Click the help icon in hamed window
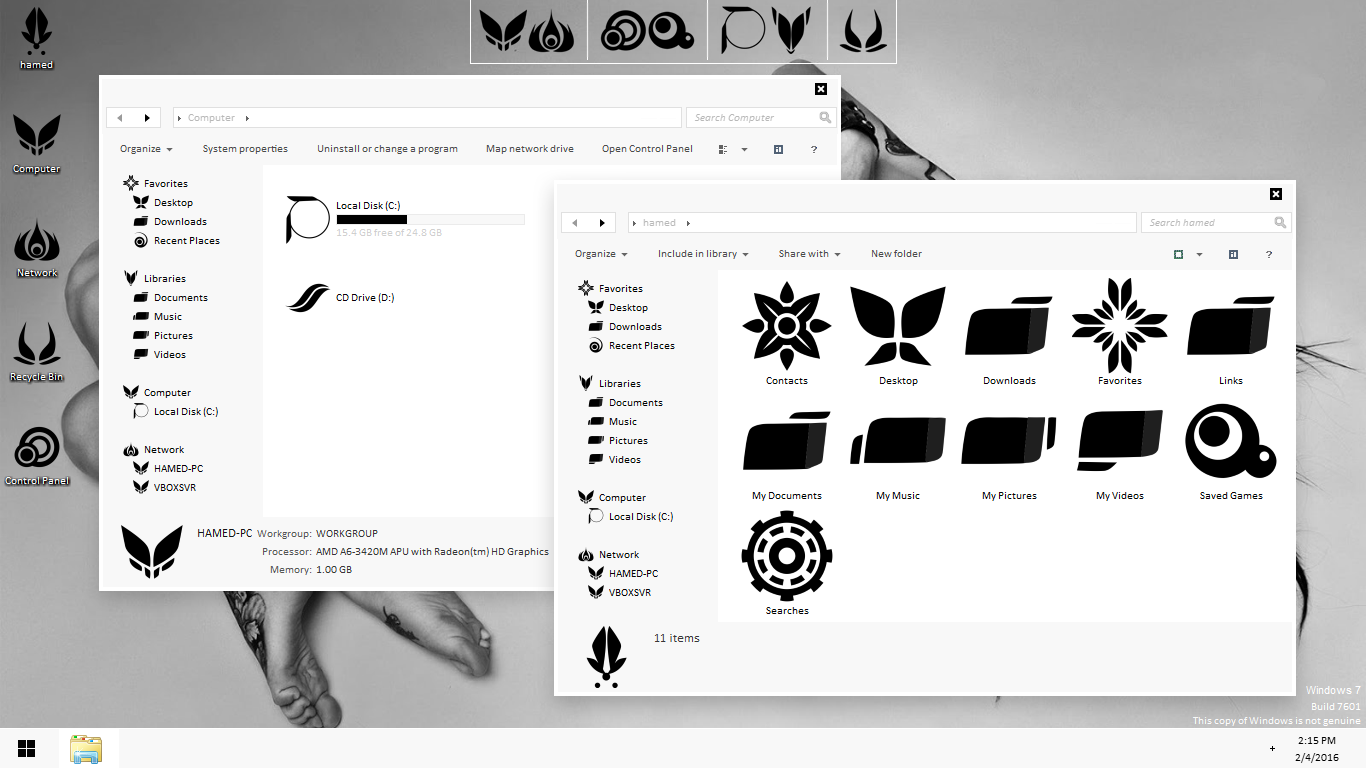Image resolution: width=1366 pixels, height=768 pixels. point(1269,254)
